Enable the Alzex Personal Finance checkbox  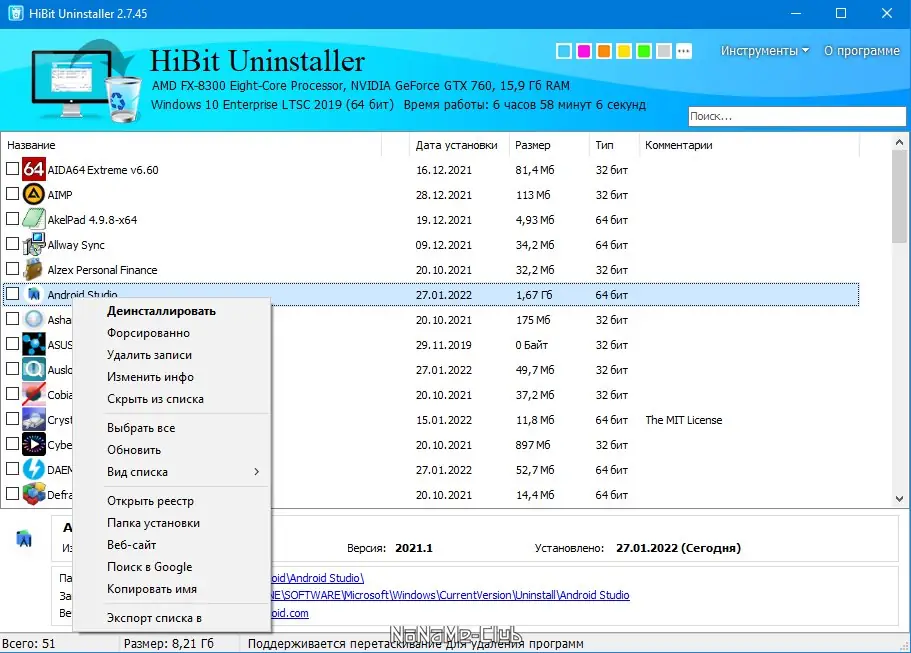(x=12, y=268)
